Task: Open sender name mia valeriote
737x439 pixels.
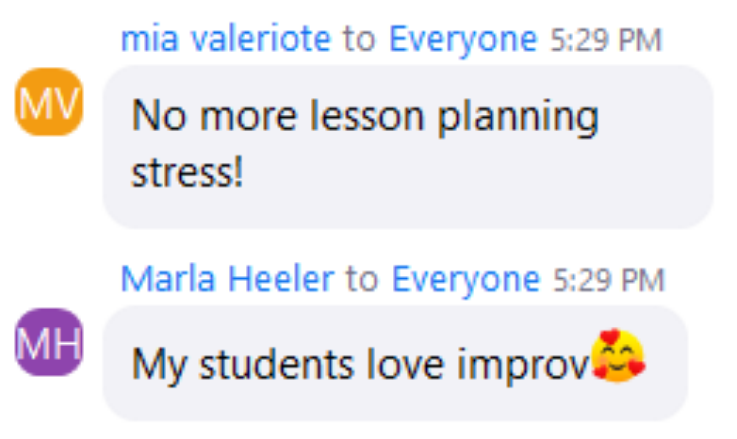Action: pyautogui.click(x=225, y=39)
